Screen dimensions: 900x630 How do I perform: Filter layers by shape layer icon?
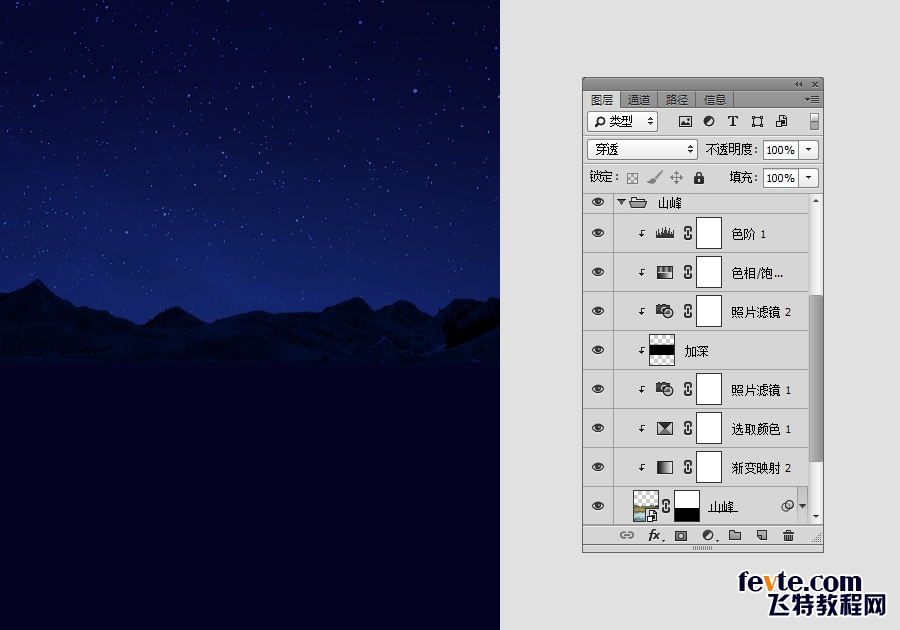coord(757,121)
